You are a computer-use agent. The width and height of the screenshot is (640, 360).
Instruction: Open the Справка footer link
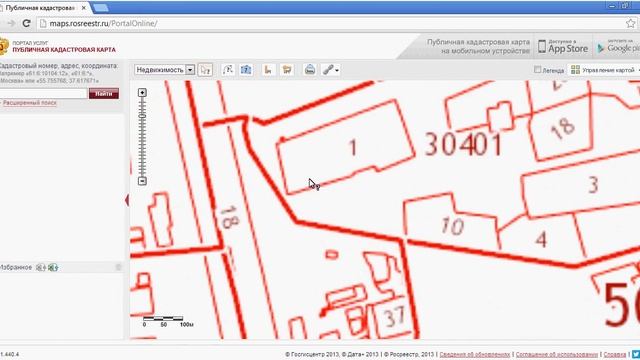tap(614, 354)
